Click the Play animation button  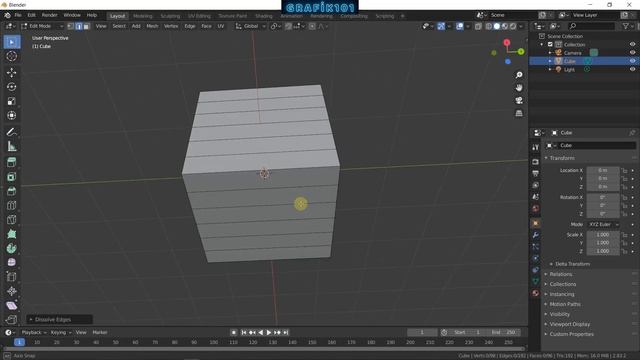coord(269,333)
